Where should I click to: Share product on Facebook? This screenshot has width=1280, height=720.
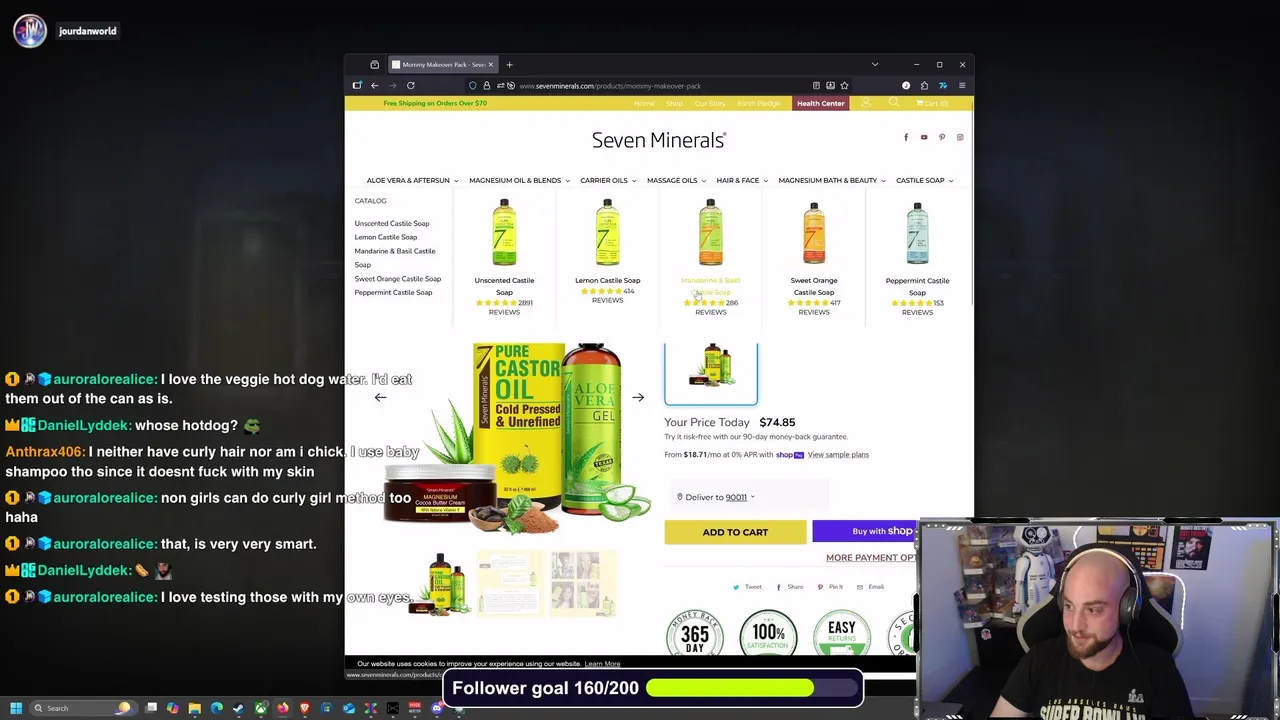(789, 587)
